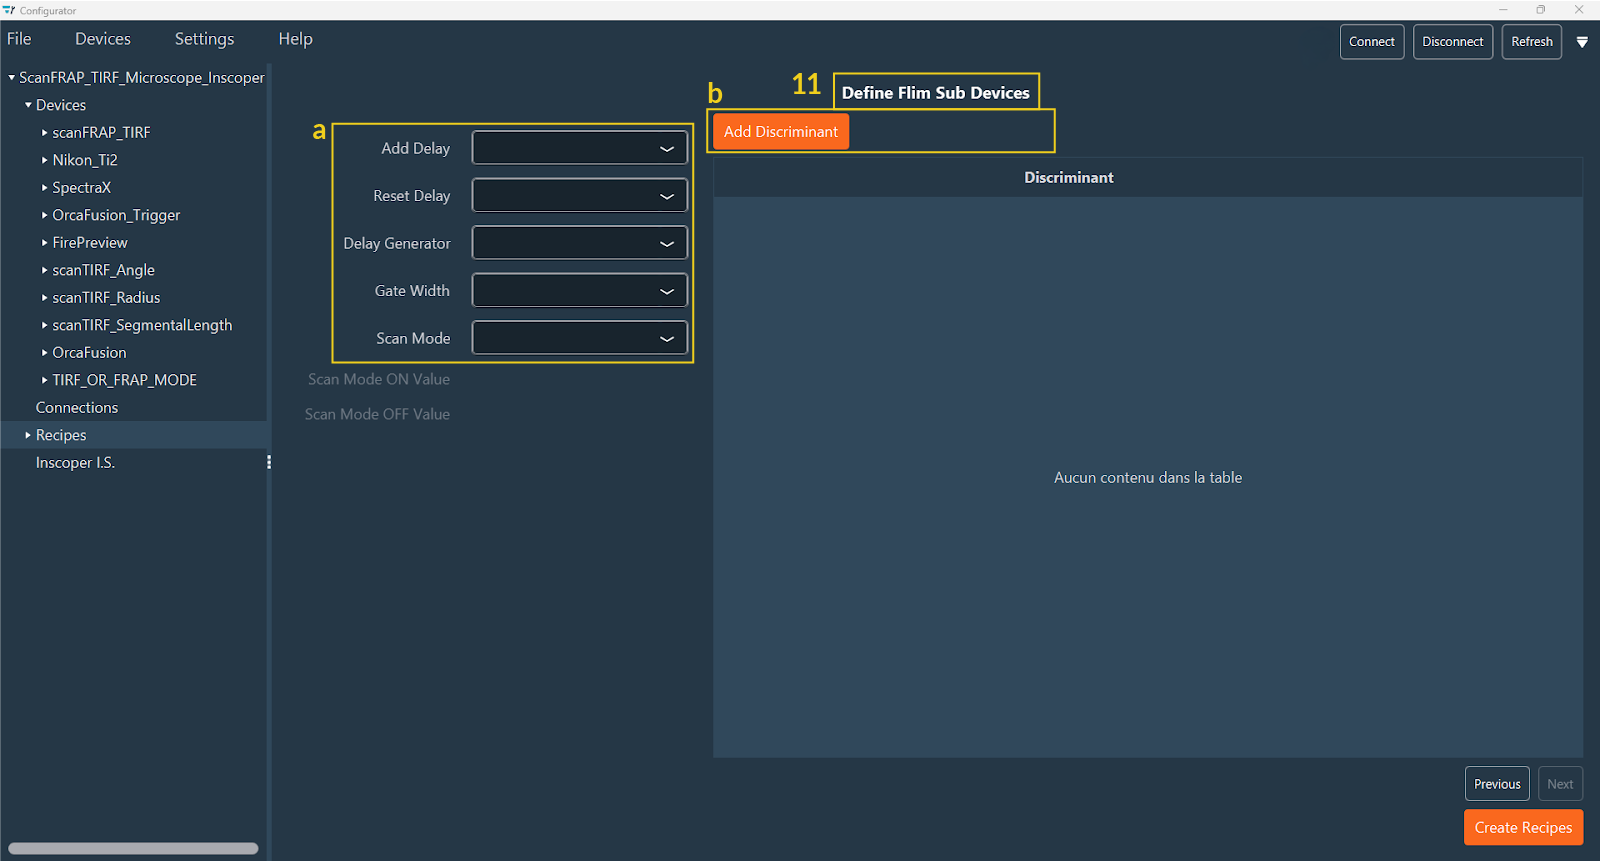Open the Help menu

tap(295, 39)
